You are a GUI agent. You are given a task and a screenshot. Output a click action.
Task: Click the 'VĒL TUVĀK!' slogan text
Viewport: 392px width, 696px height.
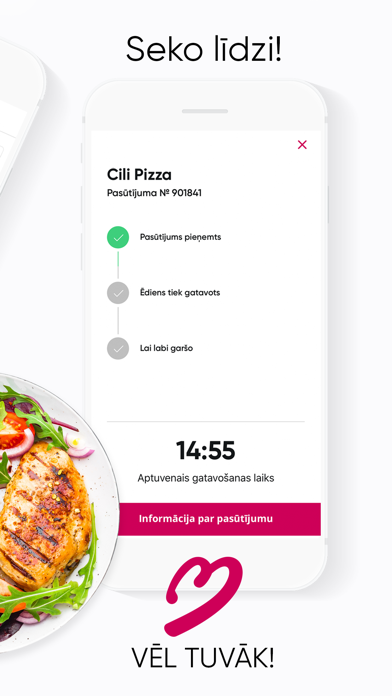coord(203,657)
